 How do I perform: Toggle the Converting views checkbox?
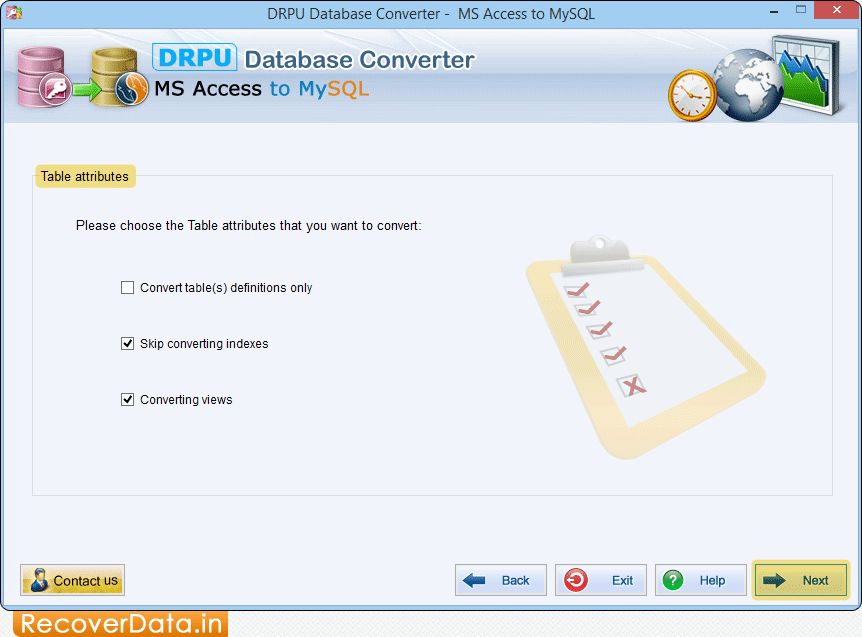(x=127, y=400)
